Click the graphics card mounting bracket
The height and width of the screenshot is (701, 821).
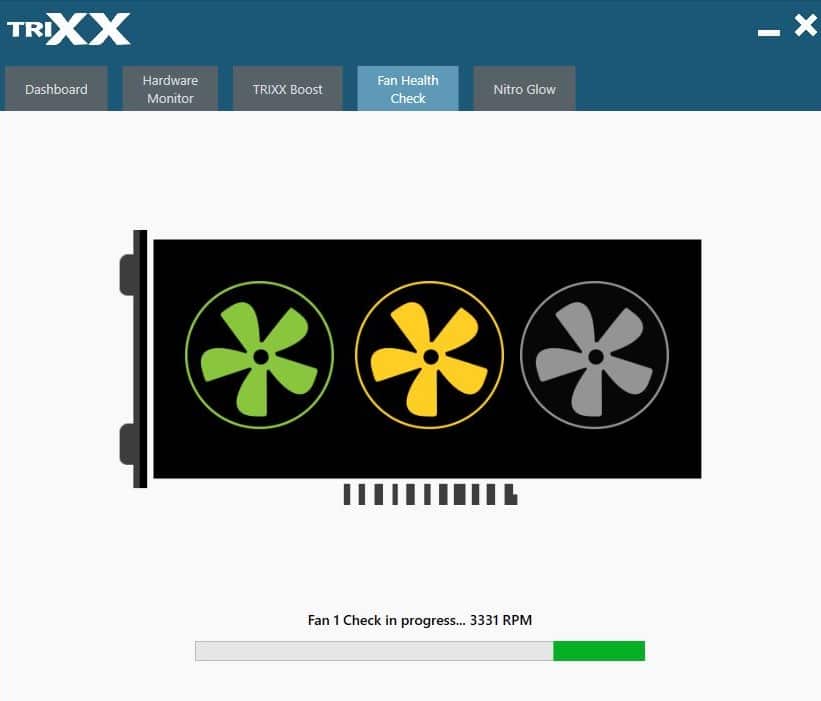point(137,358)
